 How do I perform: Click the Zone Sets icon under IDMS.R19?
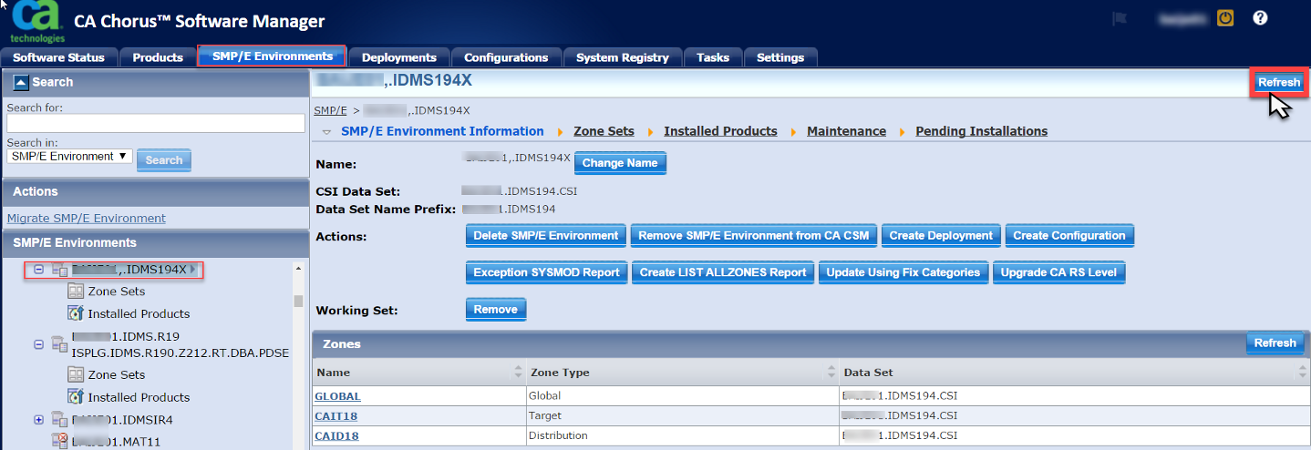click(x=75, y=375)
